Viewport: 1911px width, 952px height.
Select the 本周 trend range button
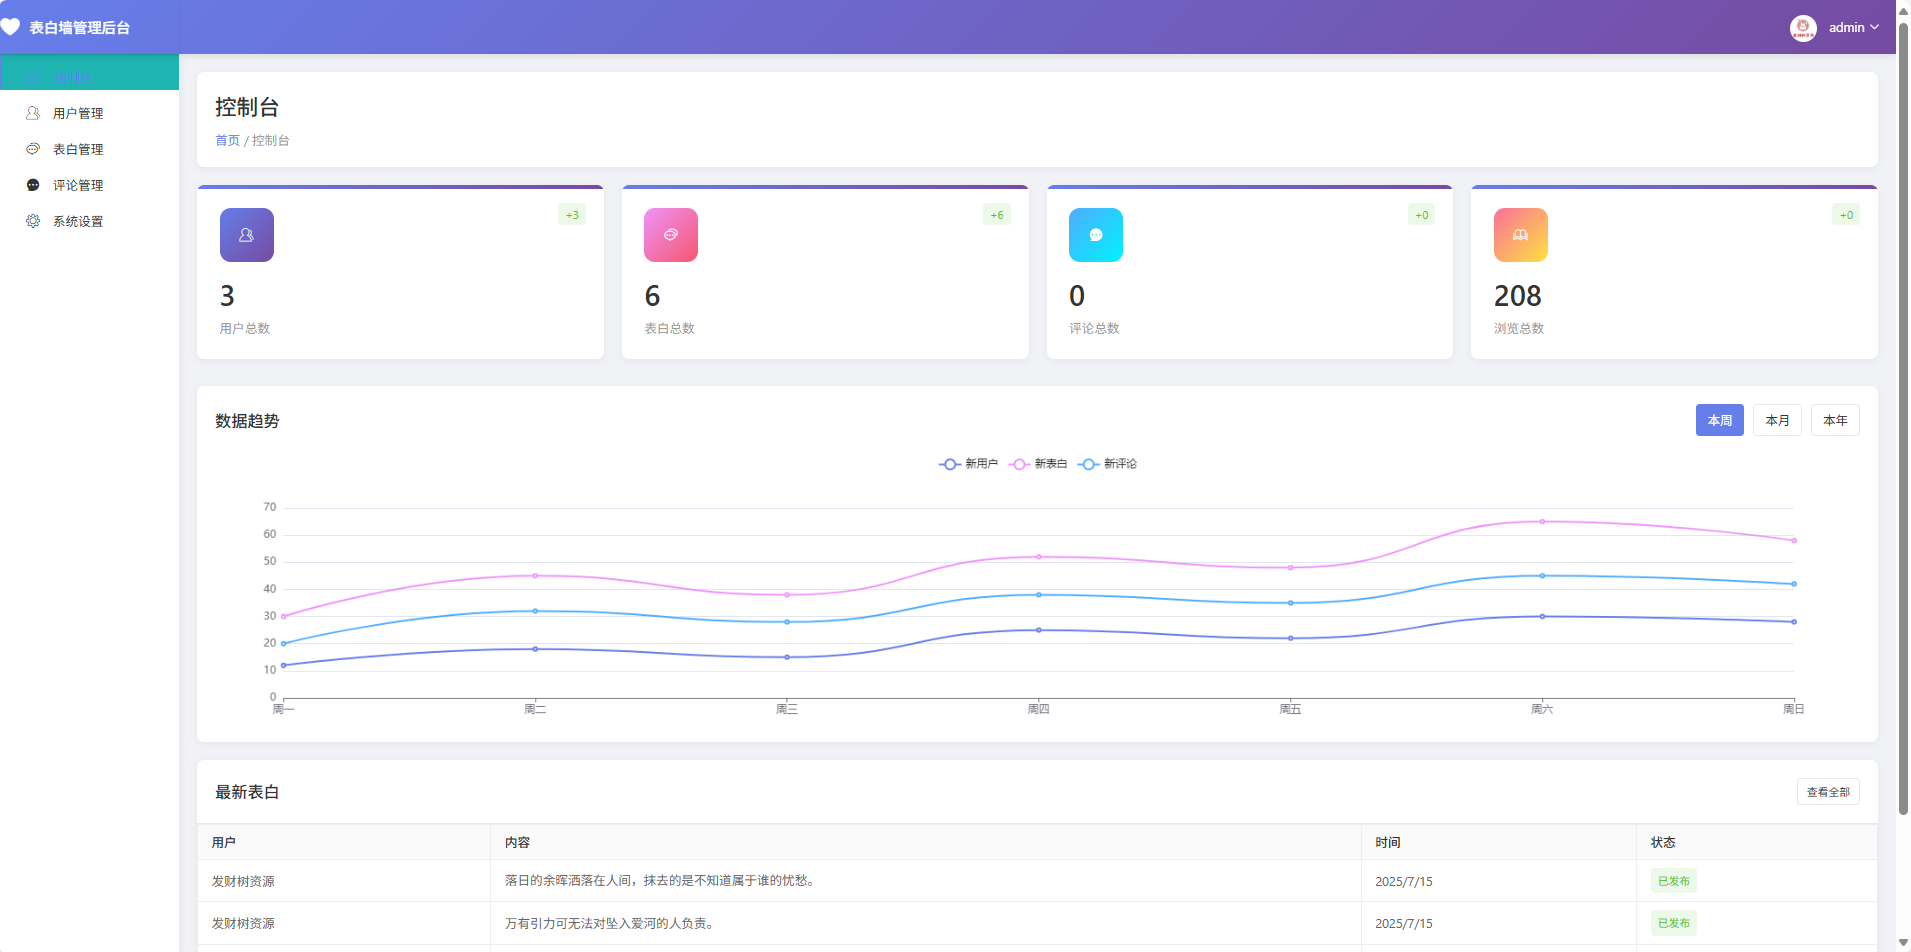[1720, 420]
